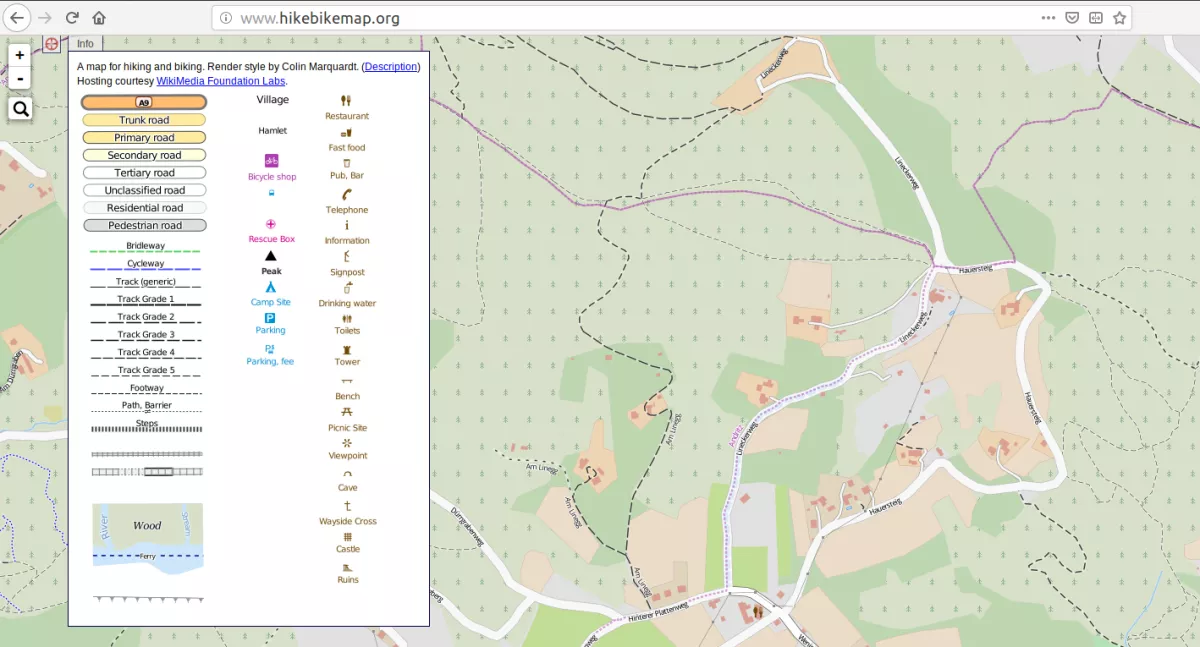Bookmark the page with the star icon
Screen dimensions: 1200x647
pyautogui.click(x=1119, y=17)
